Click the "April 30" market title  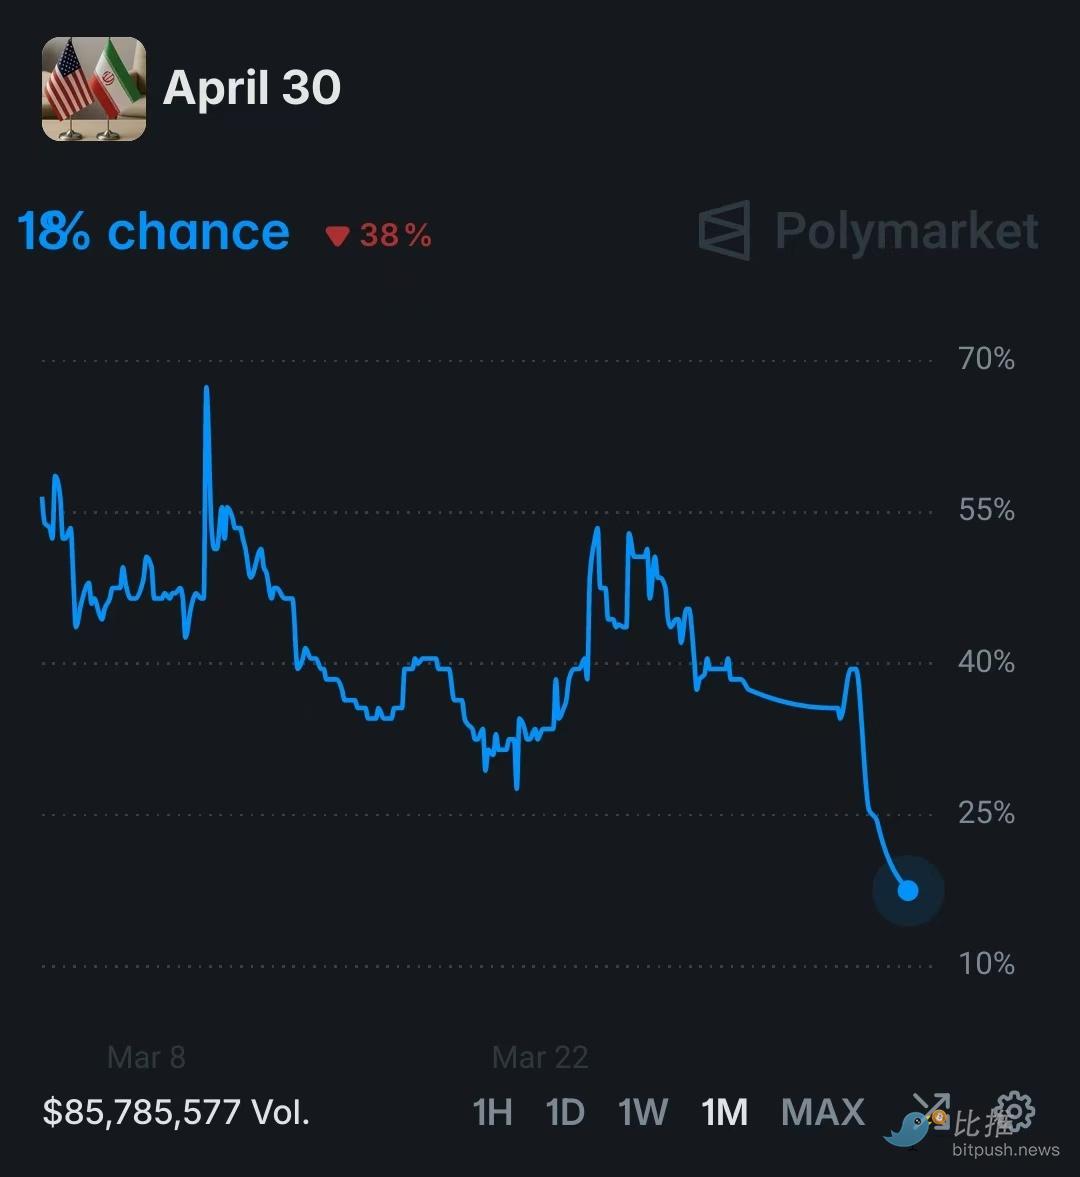[x=252, y=88]
